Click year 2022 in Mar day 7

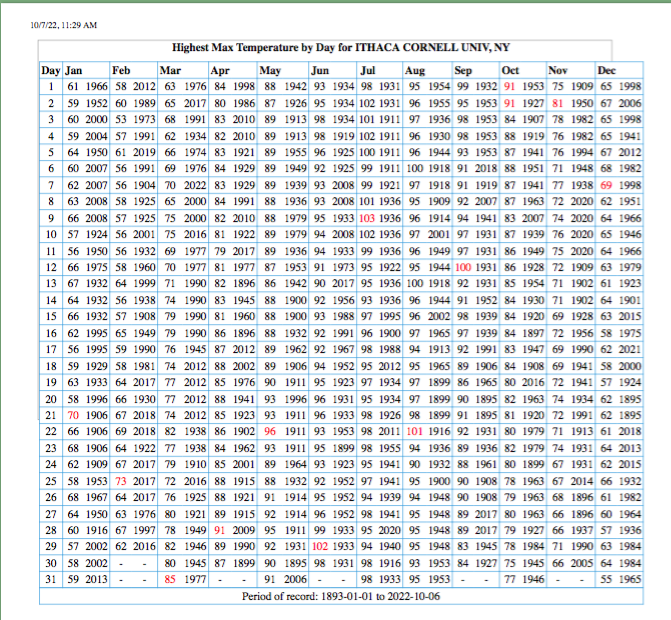coord(195,186)
